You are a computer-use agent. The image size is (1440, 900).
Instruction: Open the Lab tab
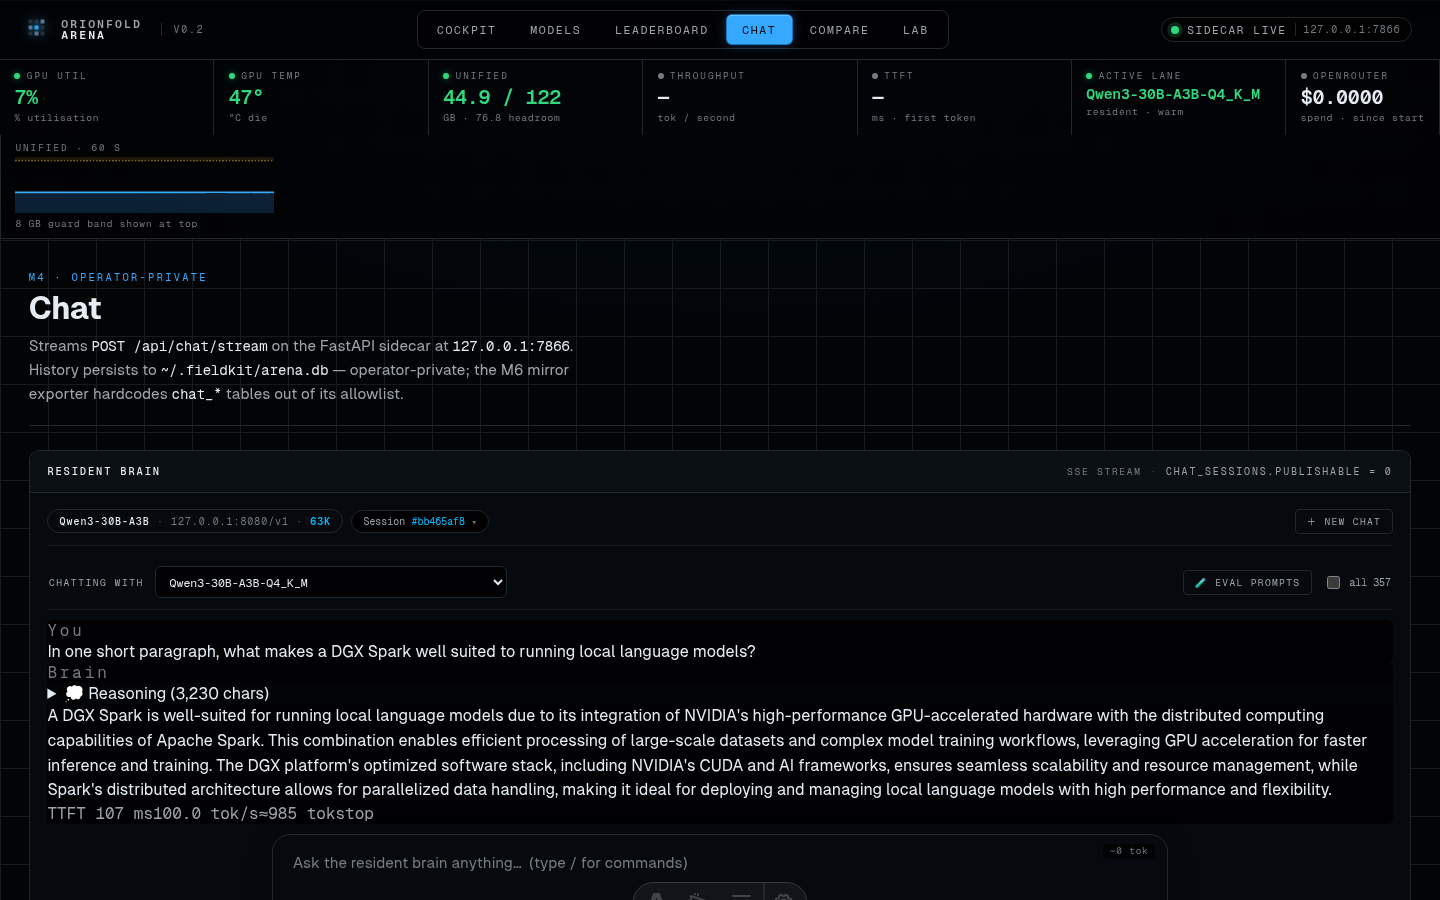(915, 30)
